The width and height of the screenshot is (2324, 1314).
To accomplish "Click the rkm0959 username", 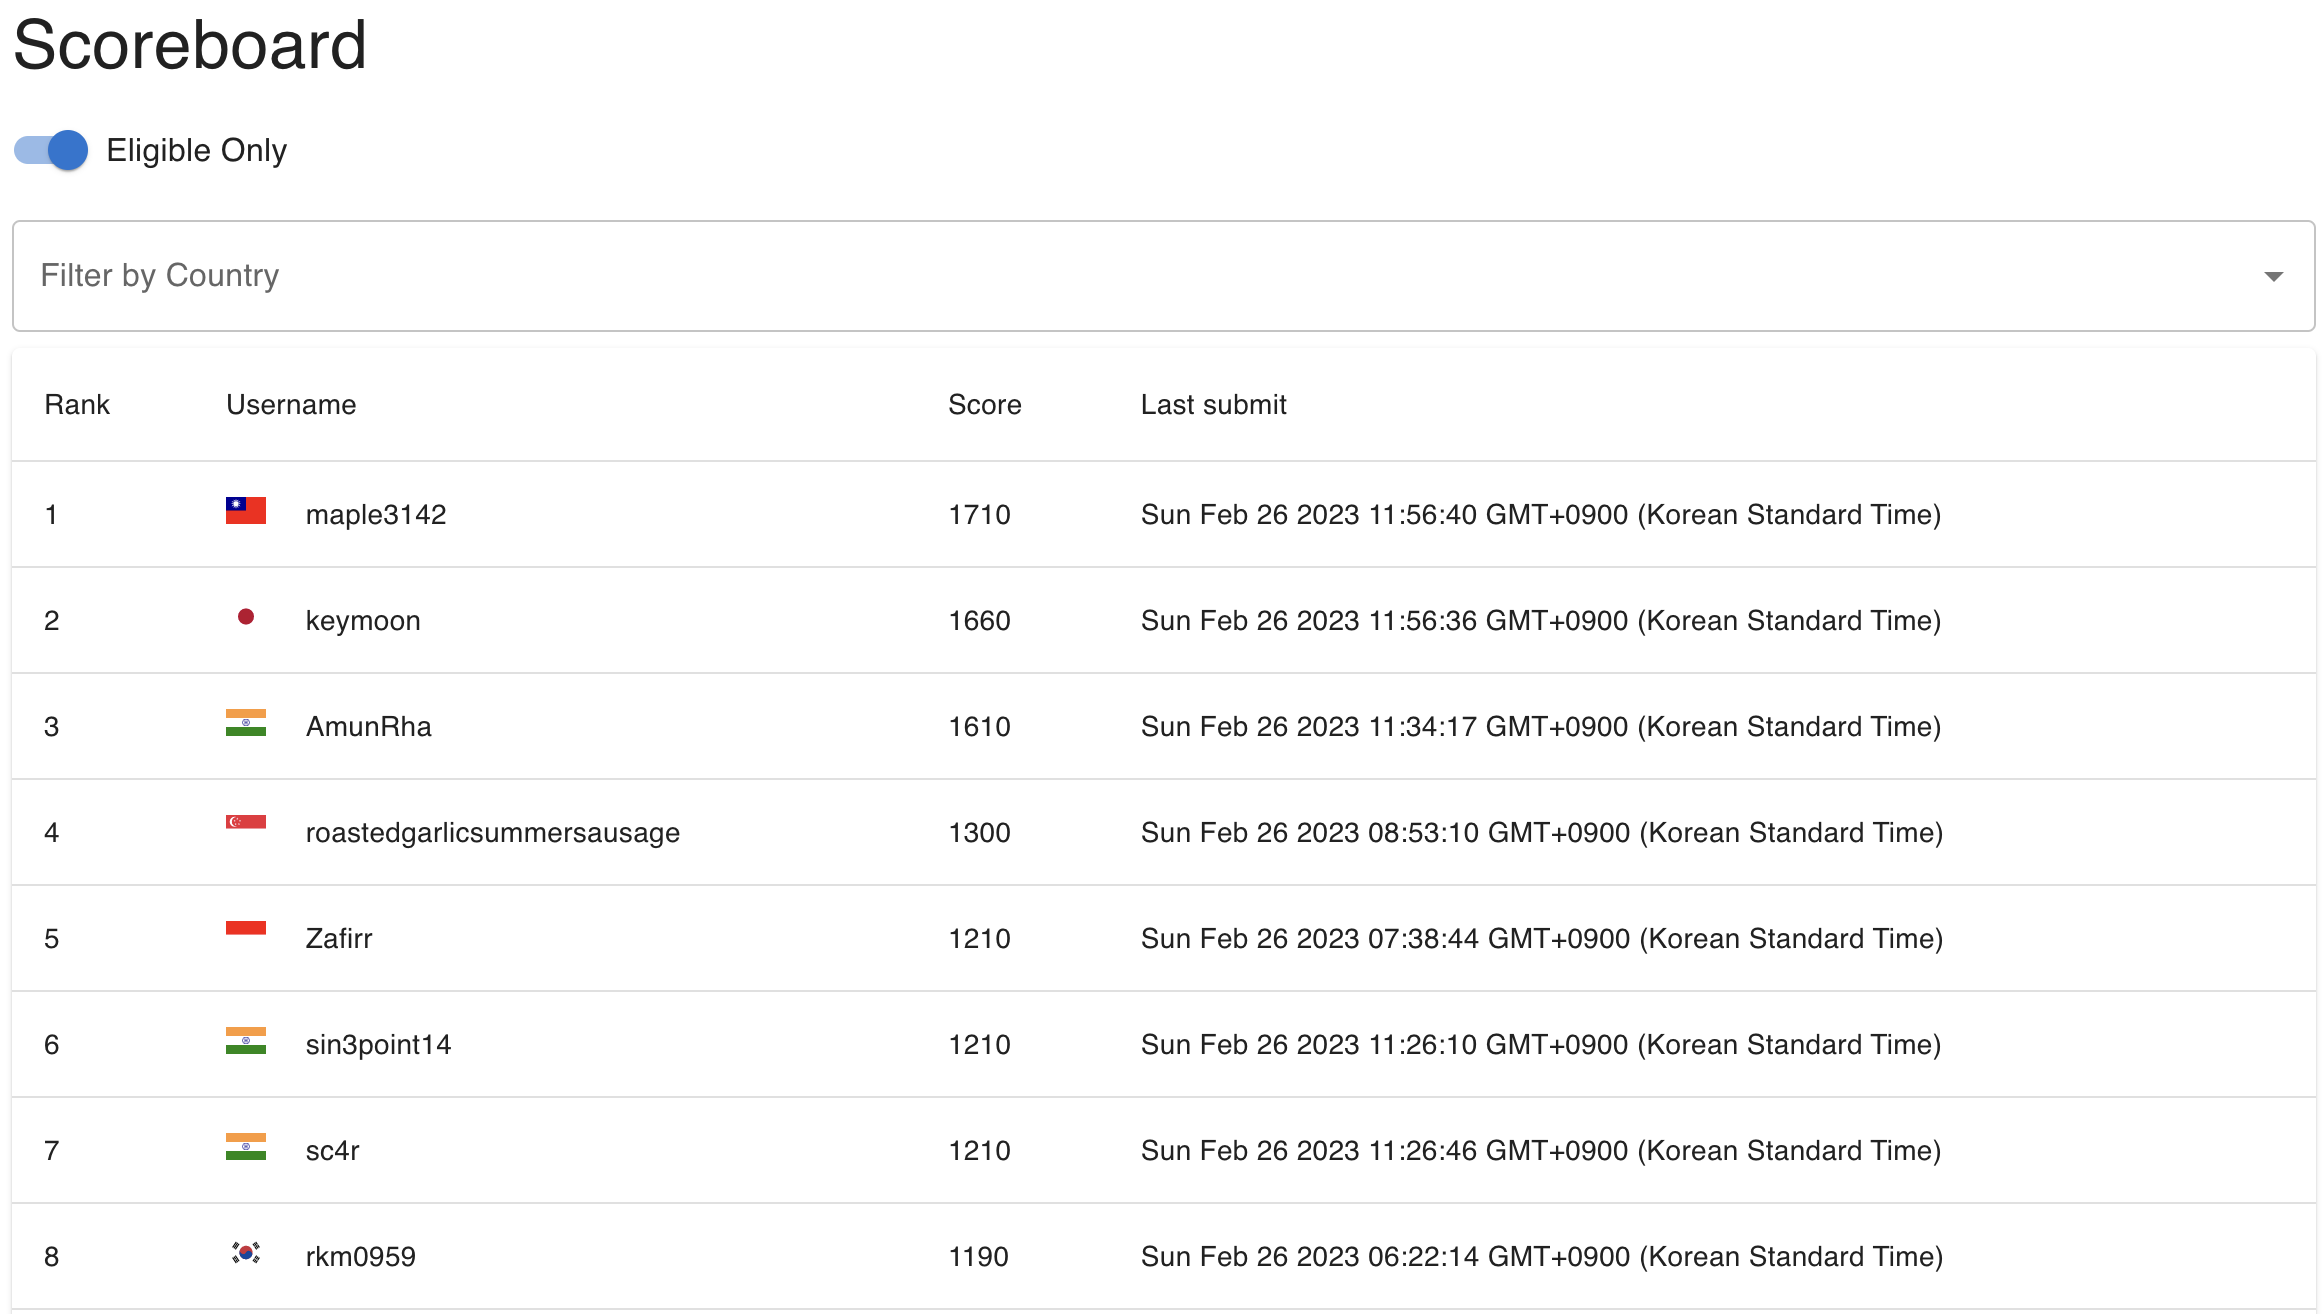I will tap(360, 1257).
